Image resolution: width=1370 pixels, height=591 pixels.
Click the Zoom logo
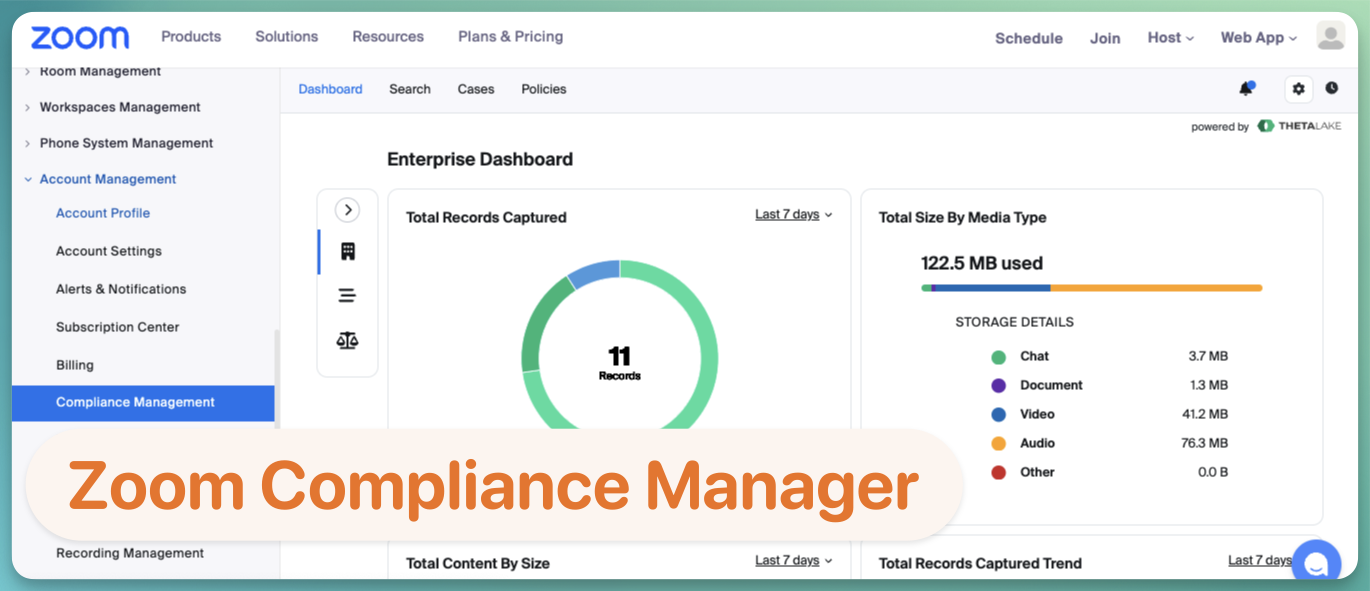pyautogui.click(x=80, y=38)
